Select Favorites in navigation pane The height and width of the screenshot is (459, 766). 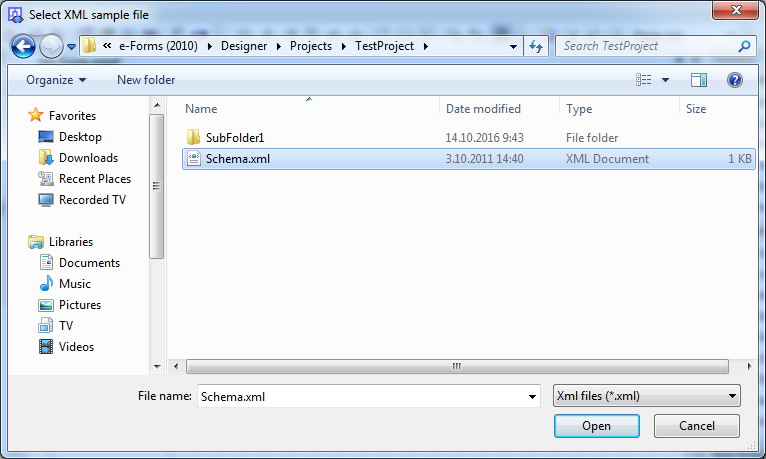pyautogui.click(x=72, y=116)
